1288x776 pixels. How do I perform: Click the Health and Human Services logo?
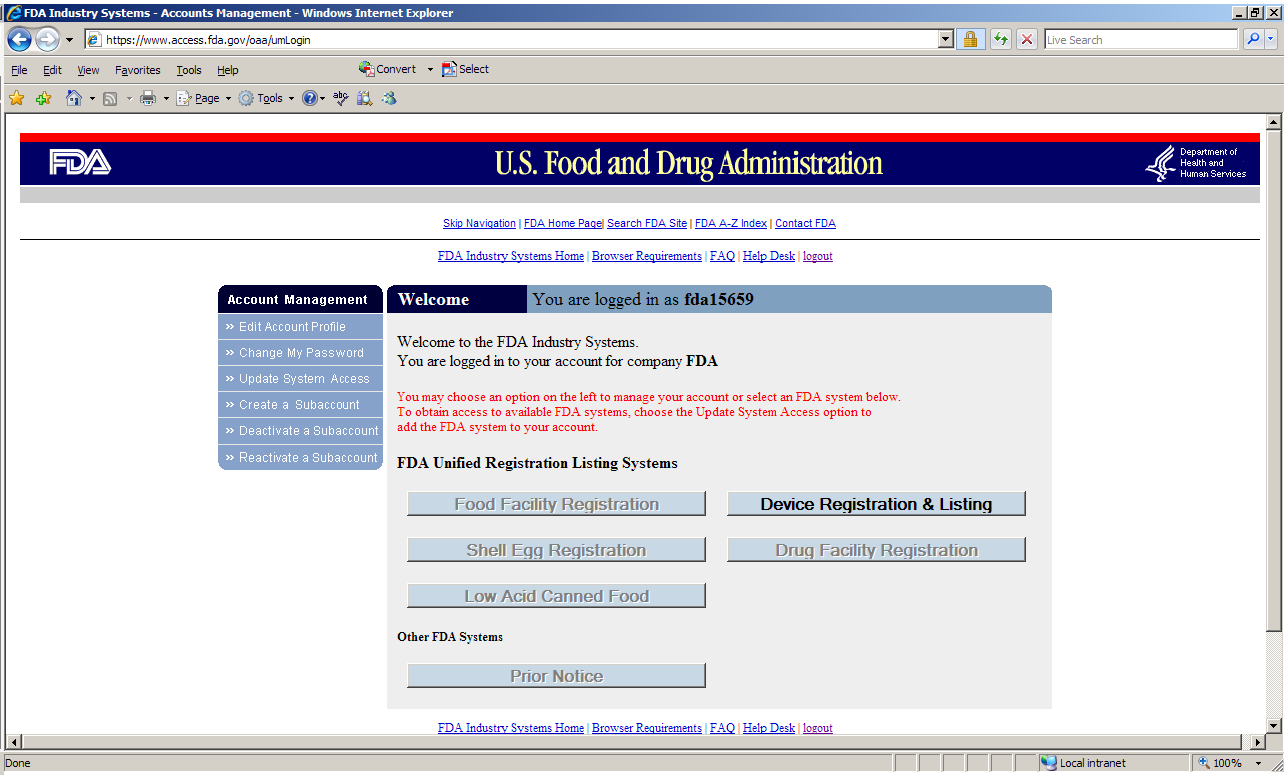(1196, 163)
